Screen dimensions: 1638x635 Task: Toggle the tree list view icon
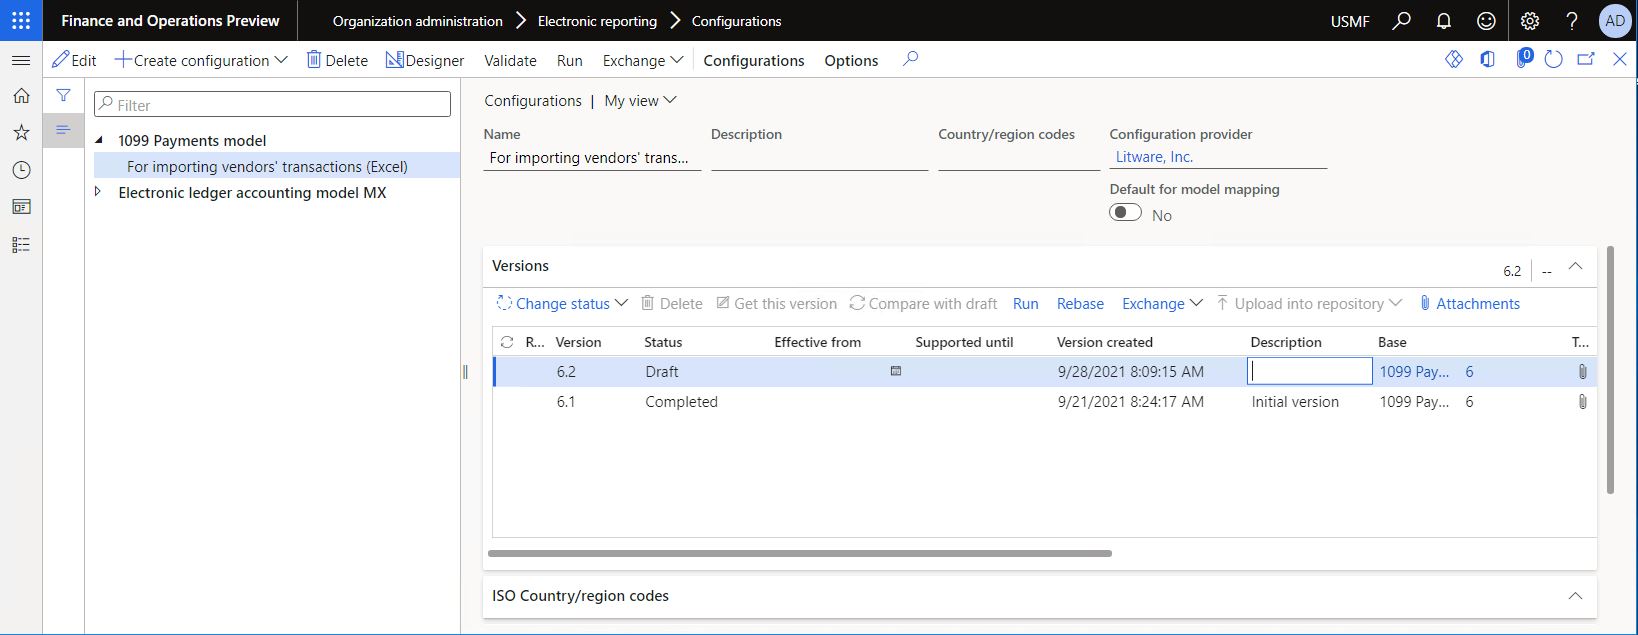pos(63,130)
